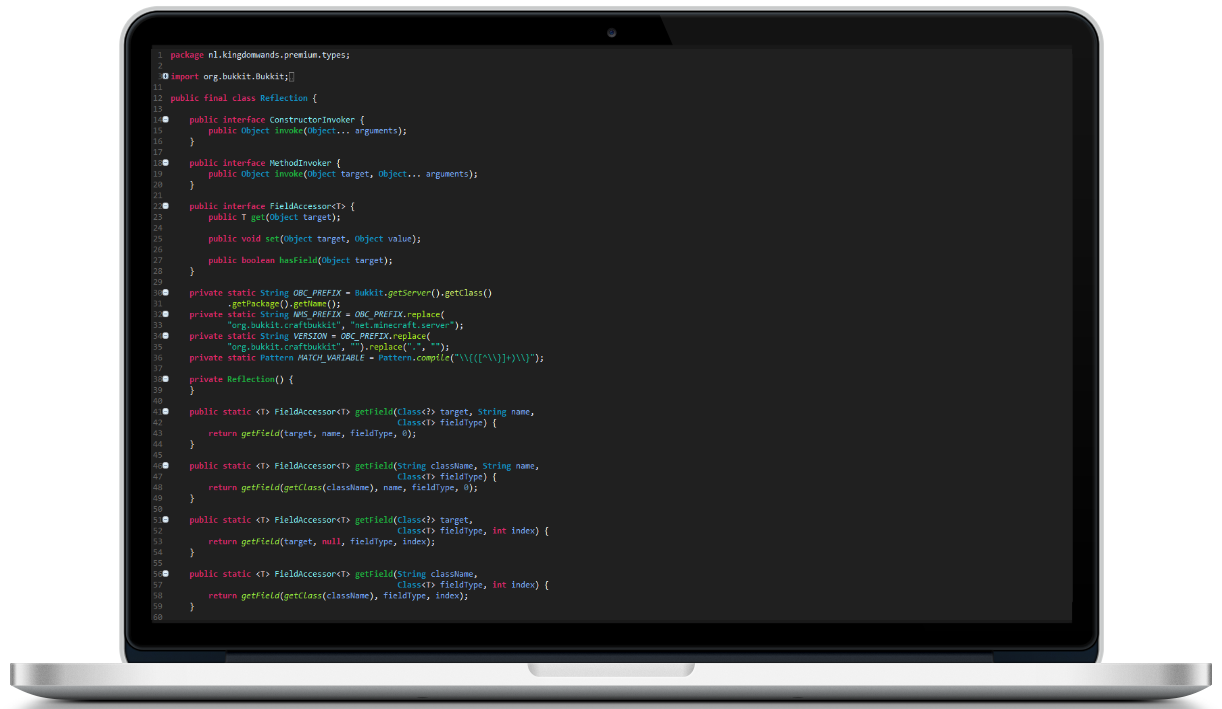Select line number 1 in the gutter
Screen dimensions: 1222x709
tap(159, 55)
